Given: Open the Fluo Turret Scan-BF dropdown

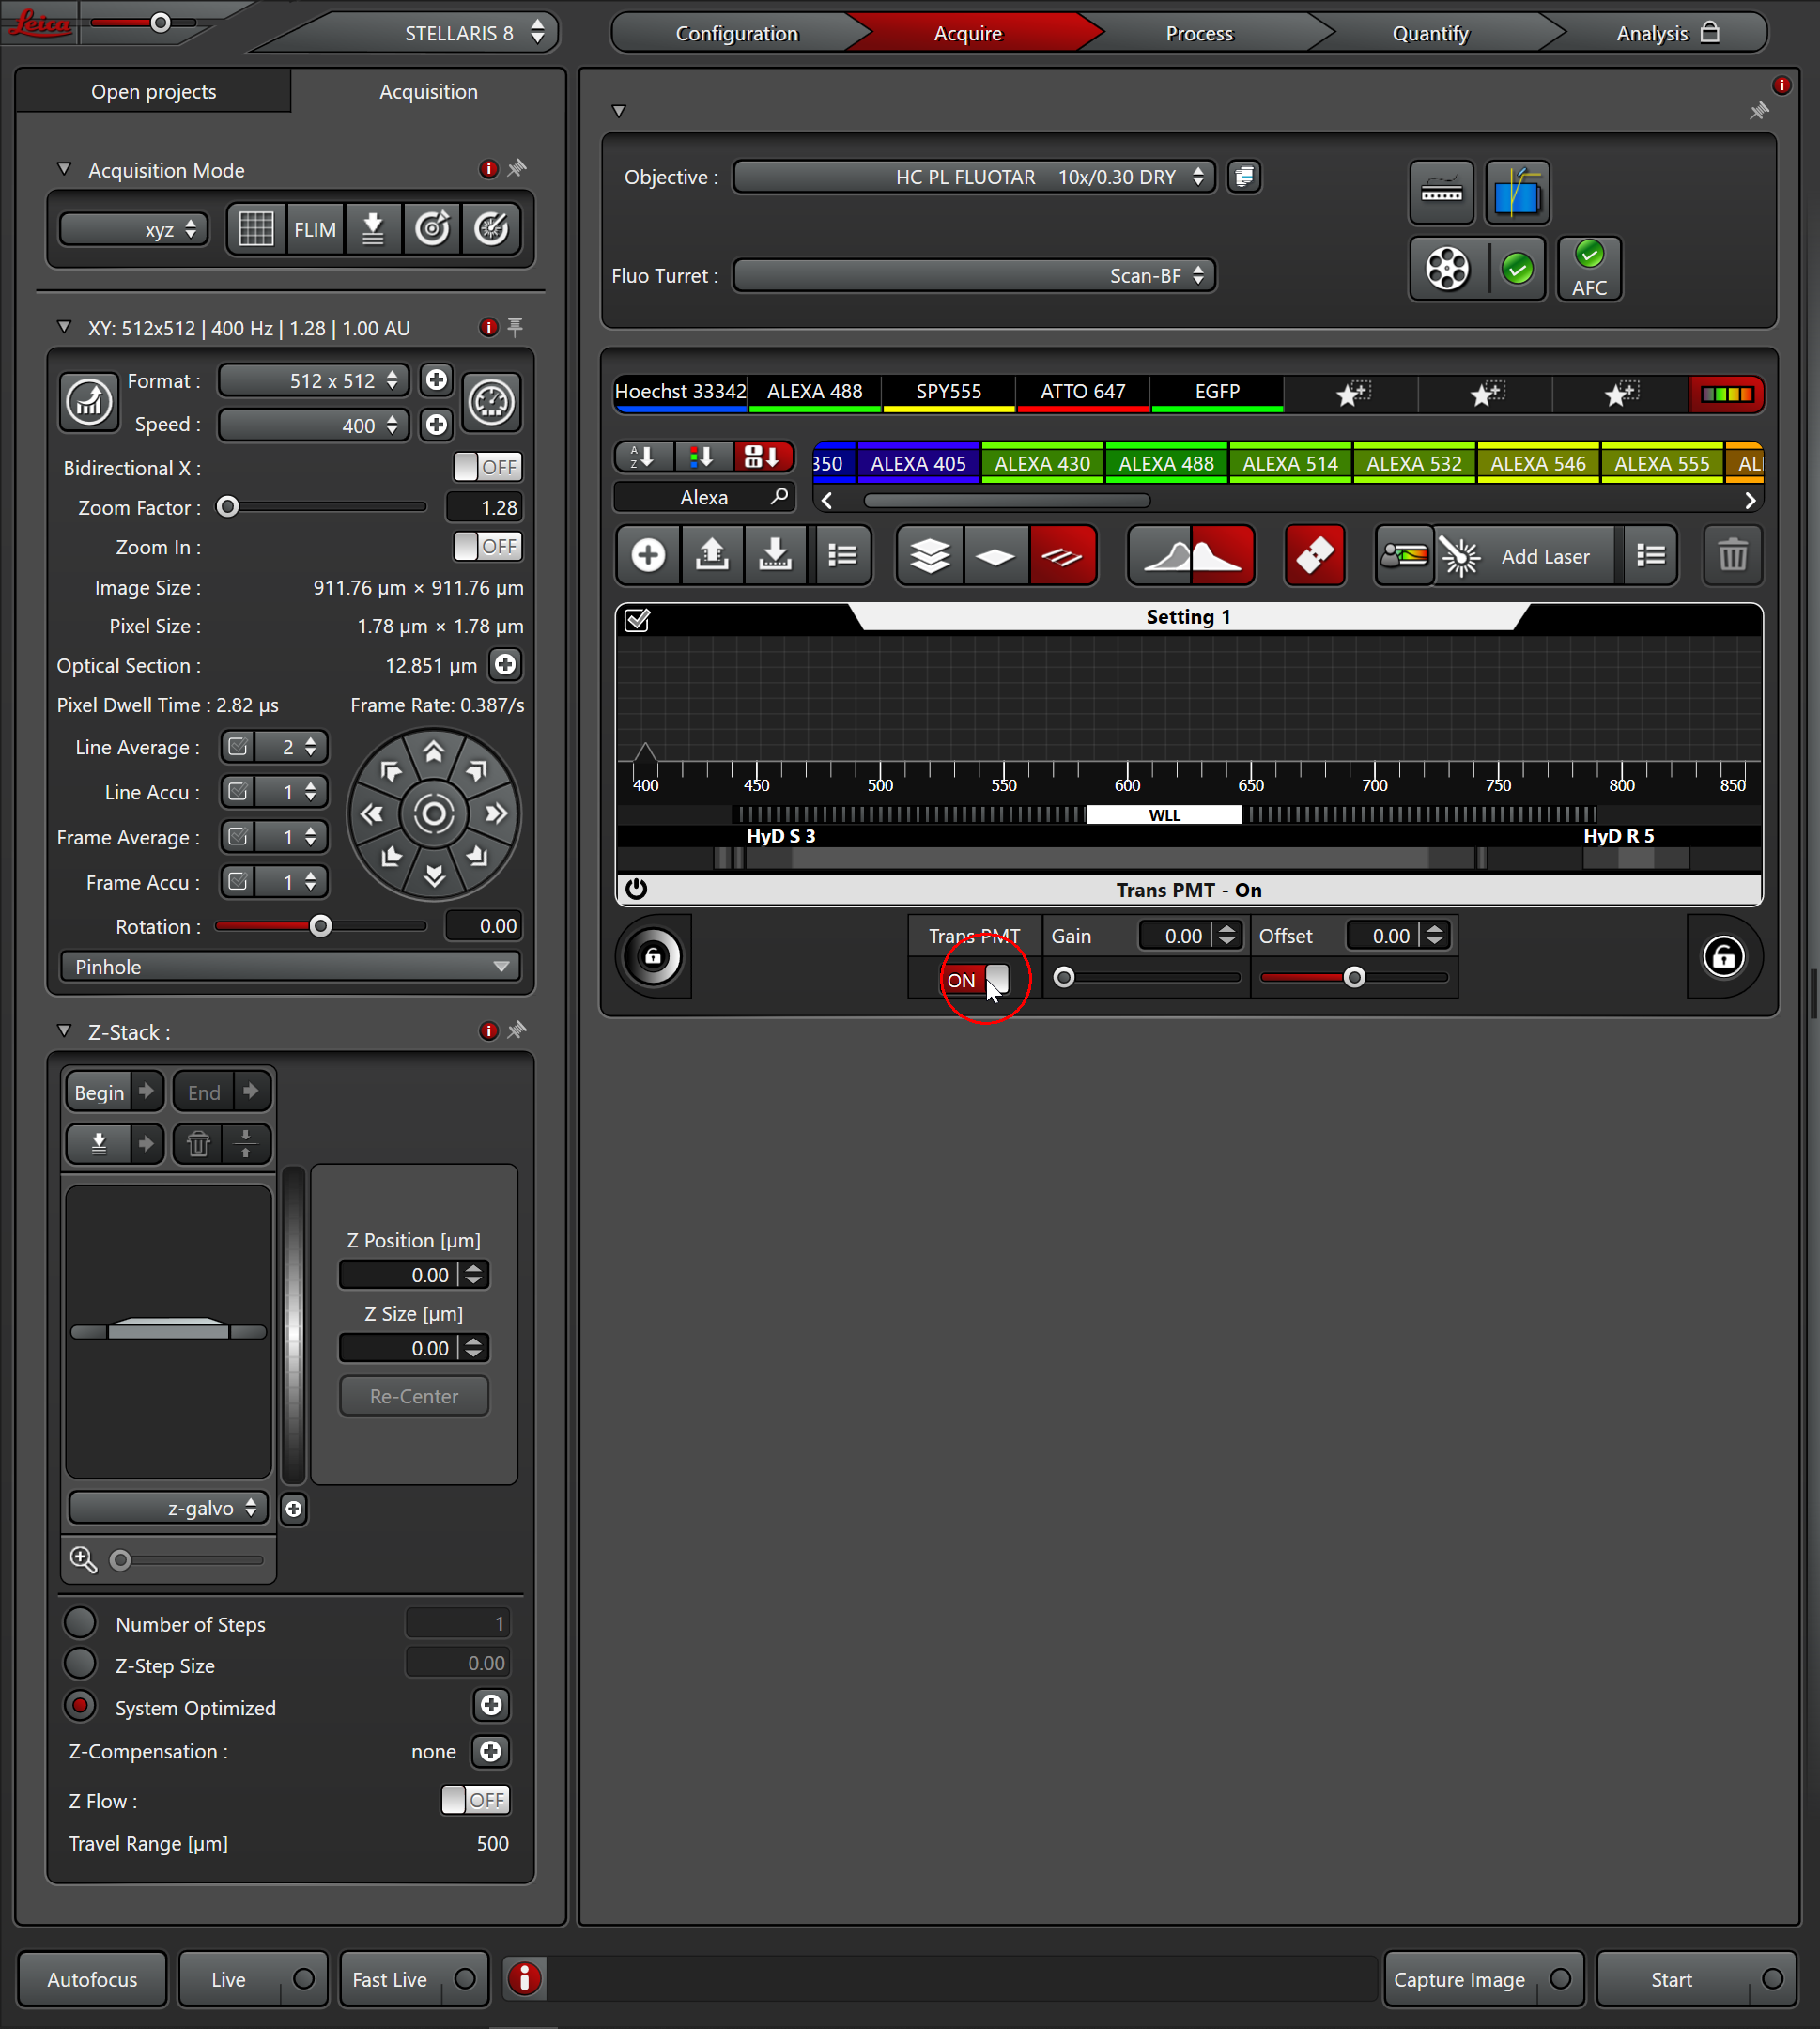Looking at the screenshot, I should [x=974, y=275].
